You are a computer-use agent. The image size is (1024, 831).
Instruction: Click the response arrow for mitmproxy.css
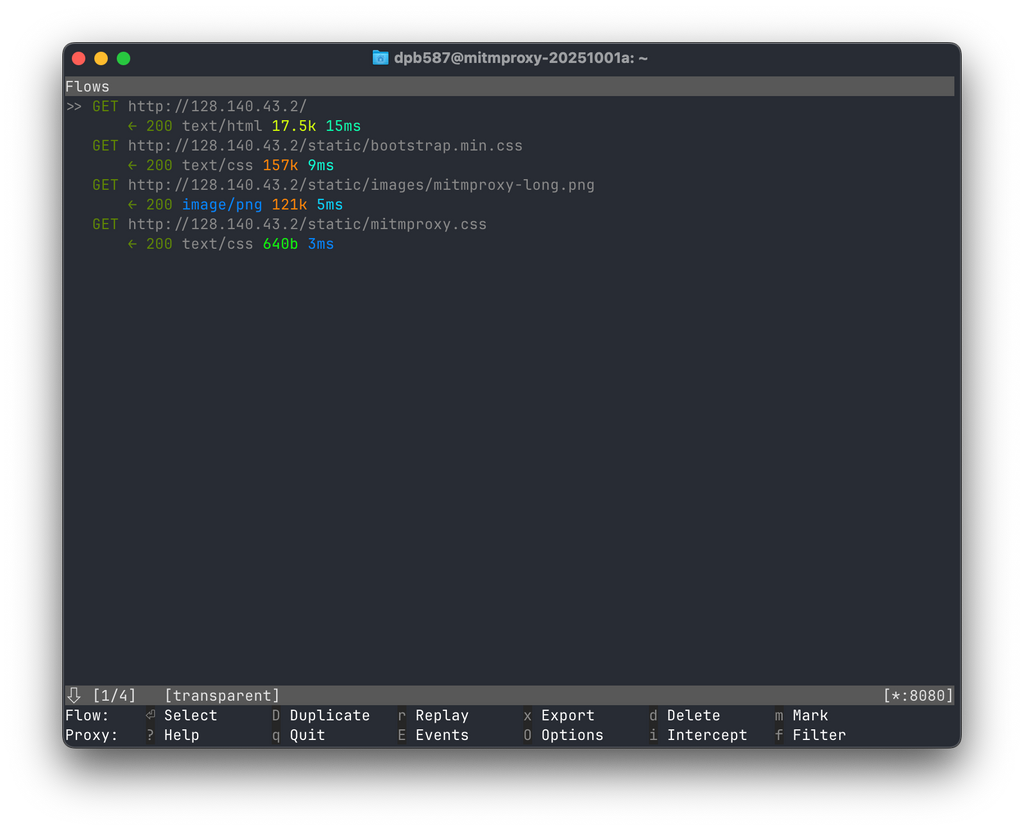132,244
